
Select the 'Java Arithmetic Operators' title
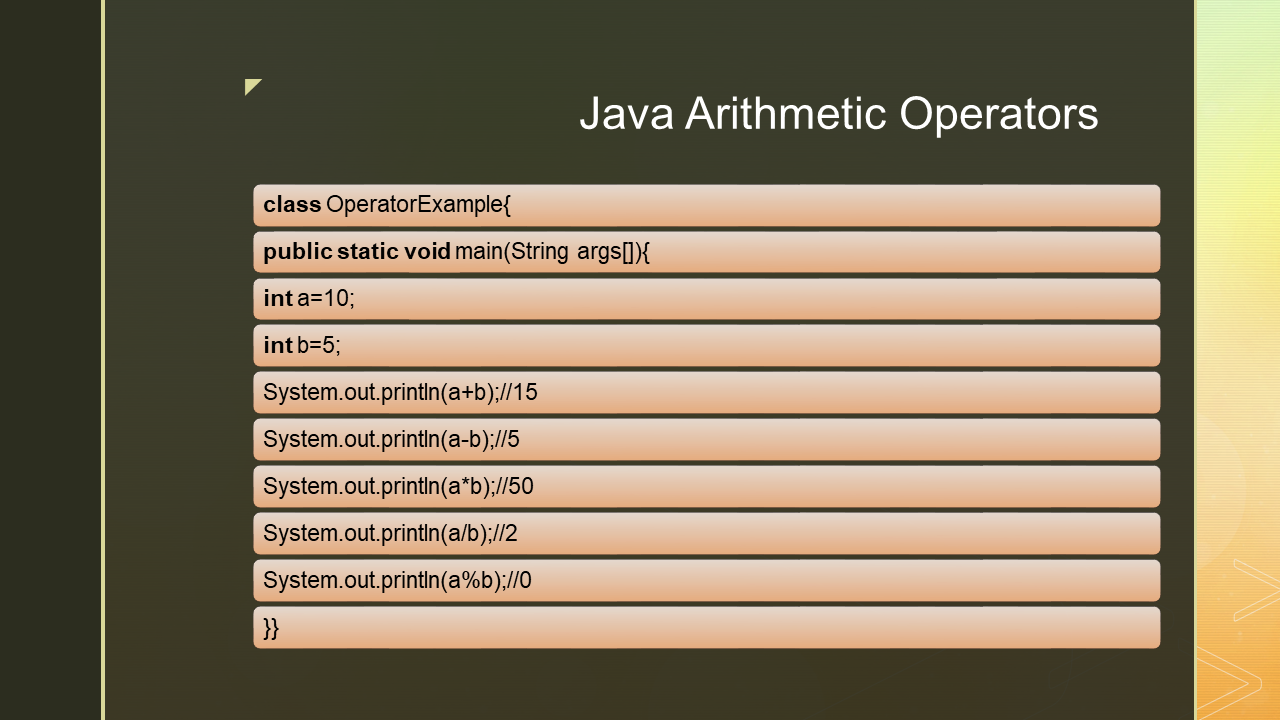tap(838, 114)
